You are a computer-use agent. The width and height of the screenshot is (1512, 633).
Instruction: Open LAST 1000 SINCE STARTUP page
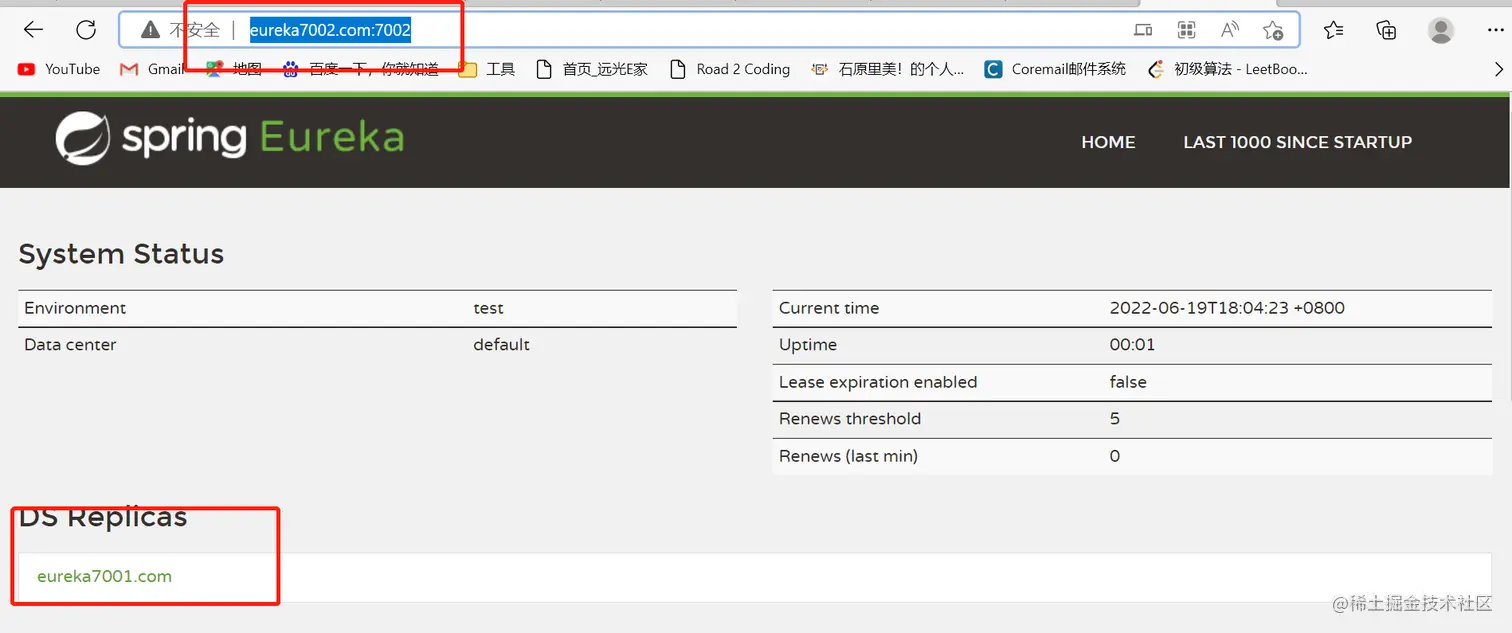[x=1297, y=142]
